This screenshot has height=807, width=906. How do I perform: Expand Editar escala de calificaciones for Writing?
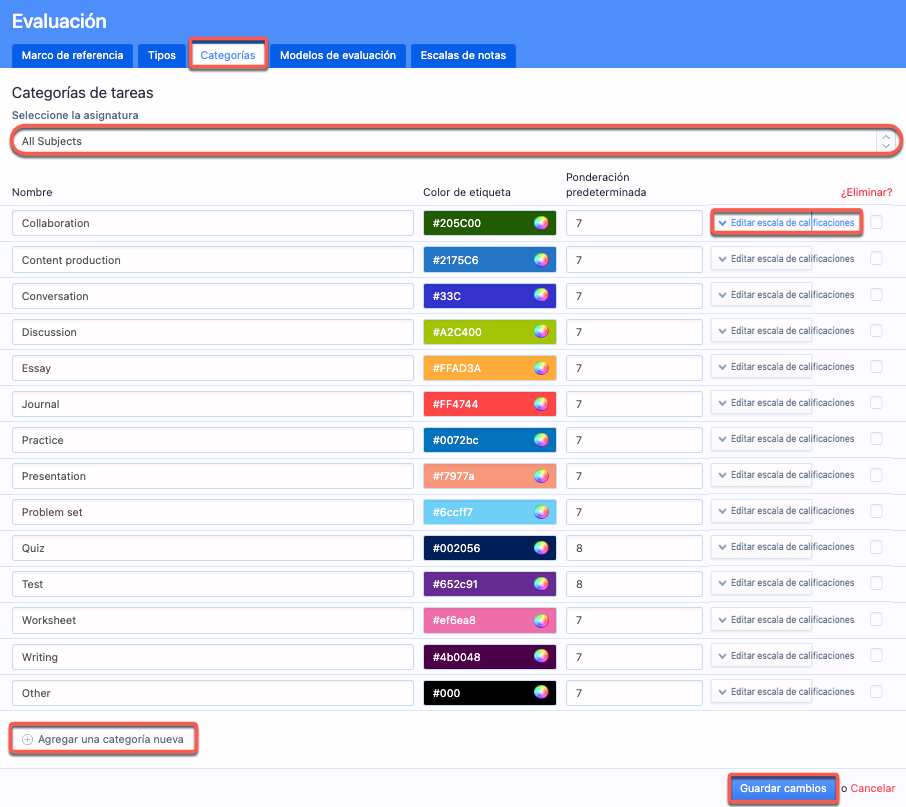pos(786,656)
